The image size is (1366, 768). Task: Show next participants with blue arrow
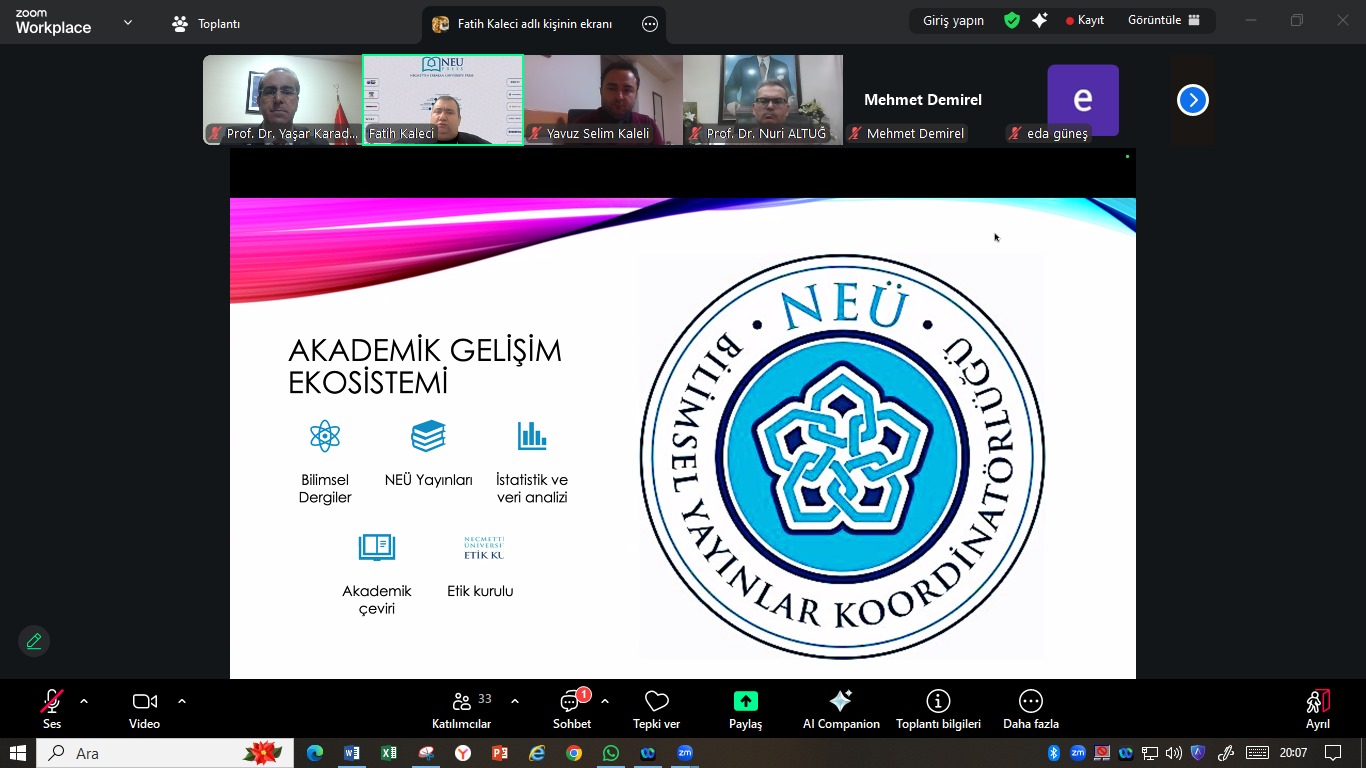(1192, 100)
